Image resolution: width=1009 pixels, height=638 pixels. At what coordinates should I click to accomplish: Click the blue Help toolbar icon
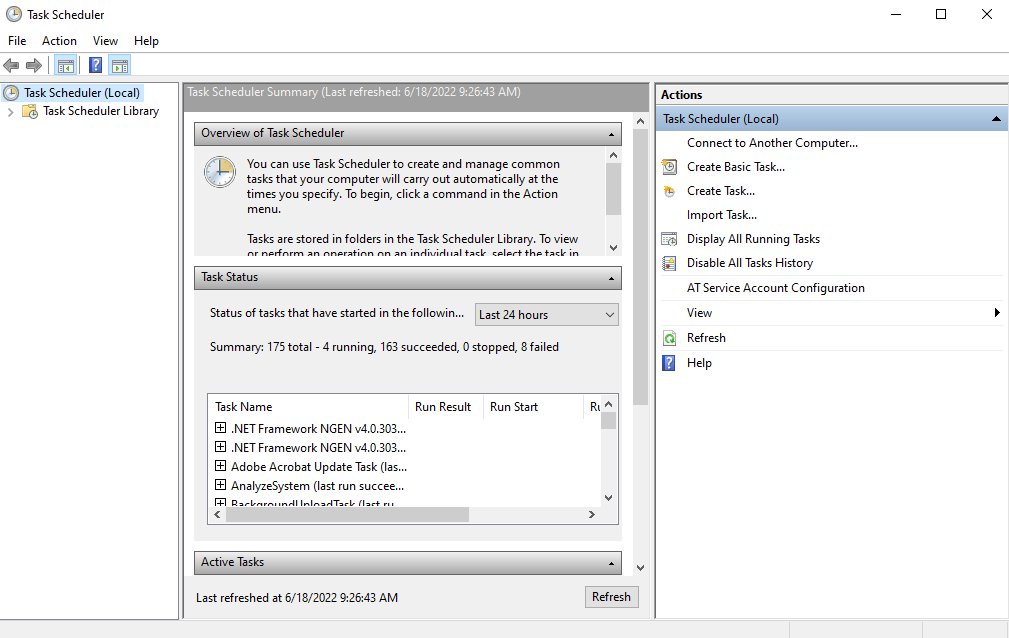[95, 65]
